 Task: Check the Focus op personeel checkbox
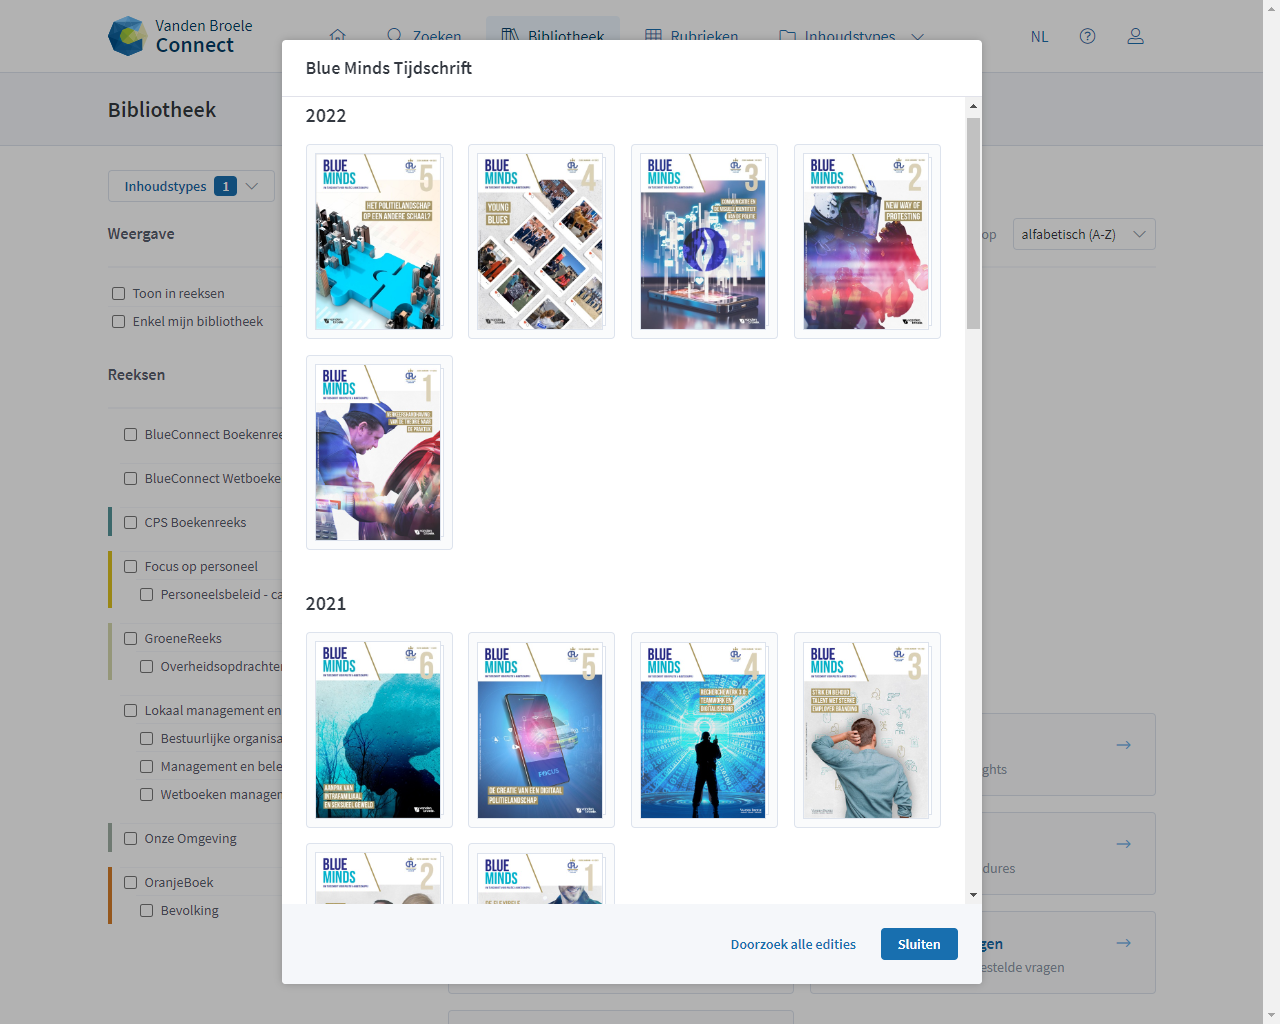pyautogui.click(x=131, y=566)
